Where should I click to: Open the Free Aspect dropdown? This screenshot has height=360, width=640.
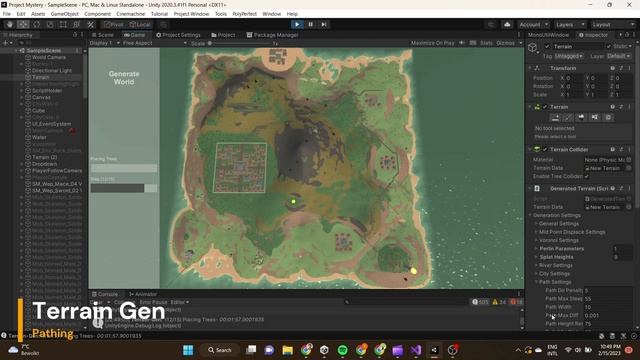pos(154,43)
